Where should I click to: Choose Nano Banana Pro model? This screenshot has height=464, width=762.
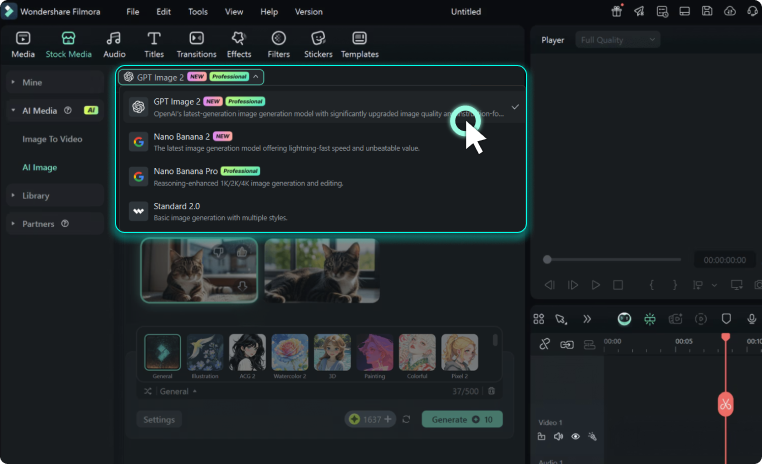pos(321,176)
